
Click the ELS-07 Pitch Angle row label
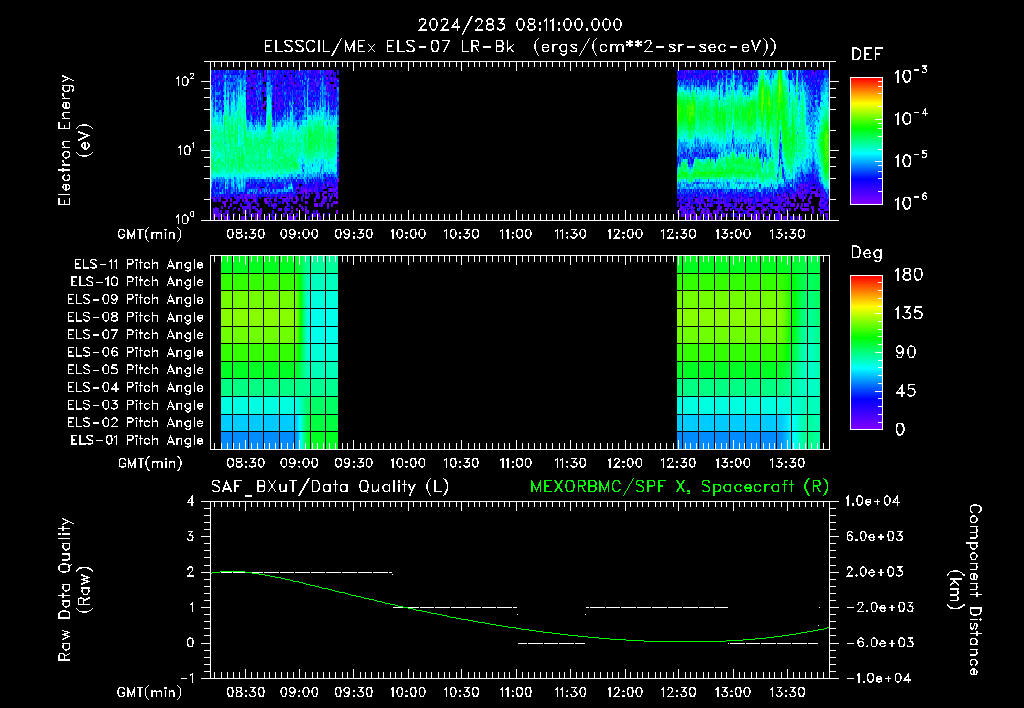tap(136, 334)
